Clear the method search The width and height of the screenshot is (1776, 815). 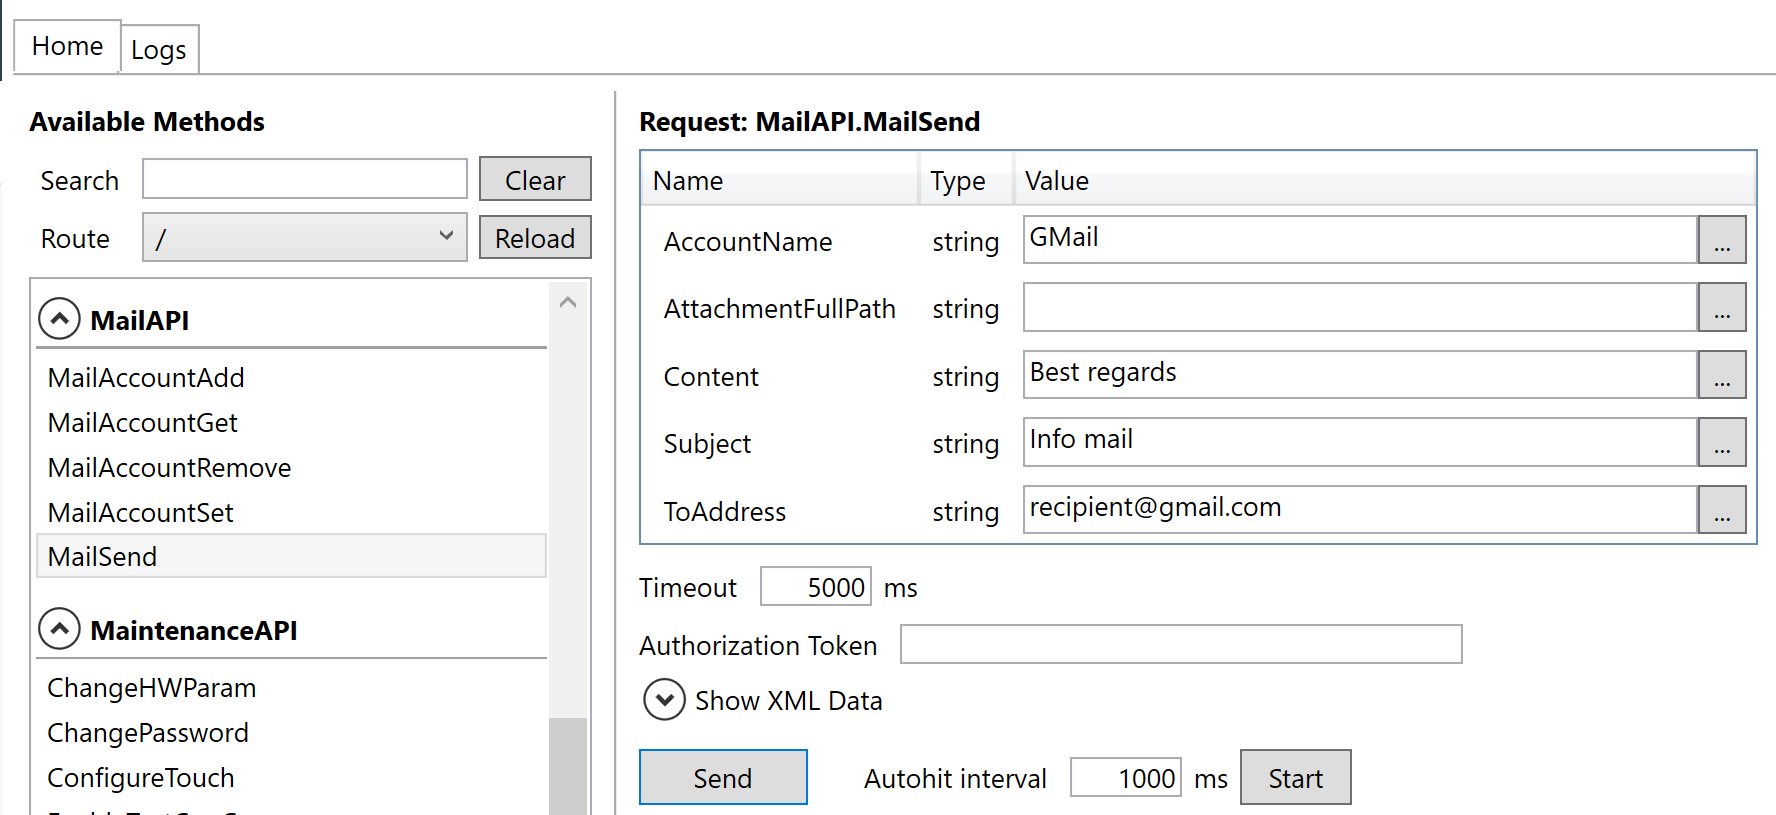click(x=535, y=180)
